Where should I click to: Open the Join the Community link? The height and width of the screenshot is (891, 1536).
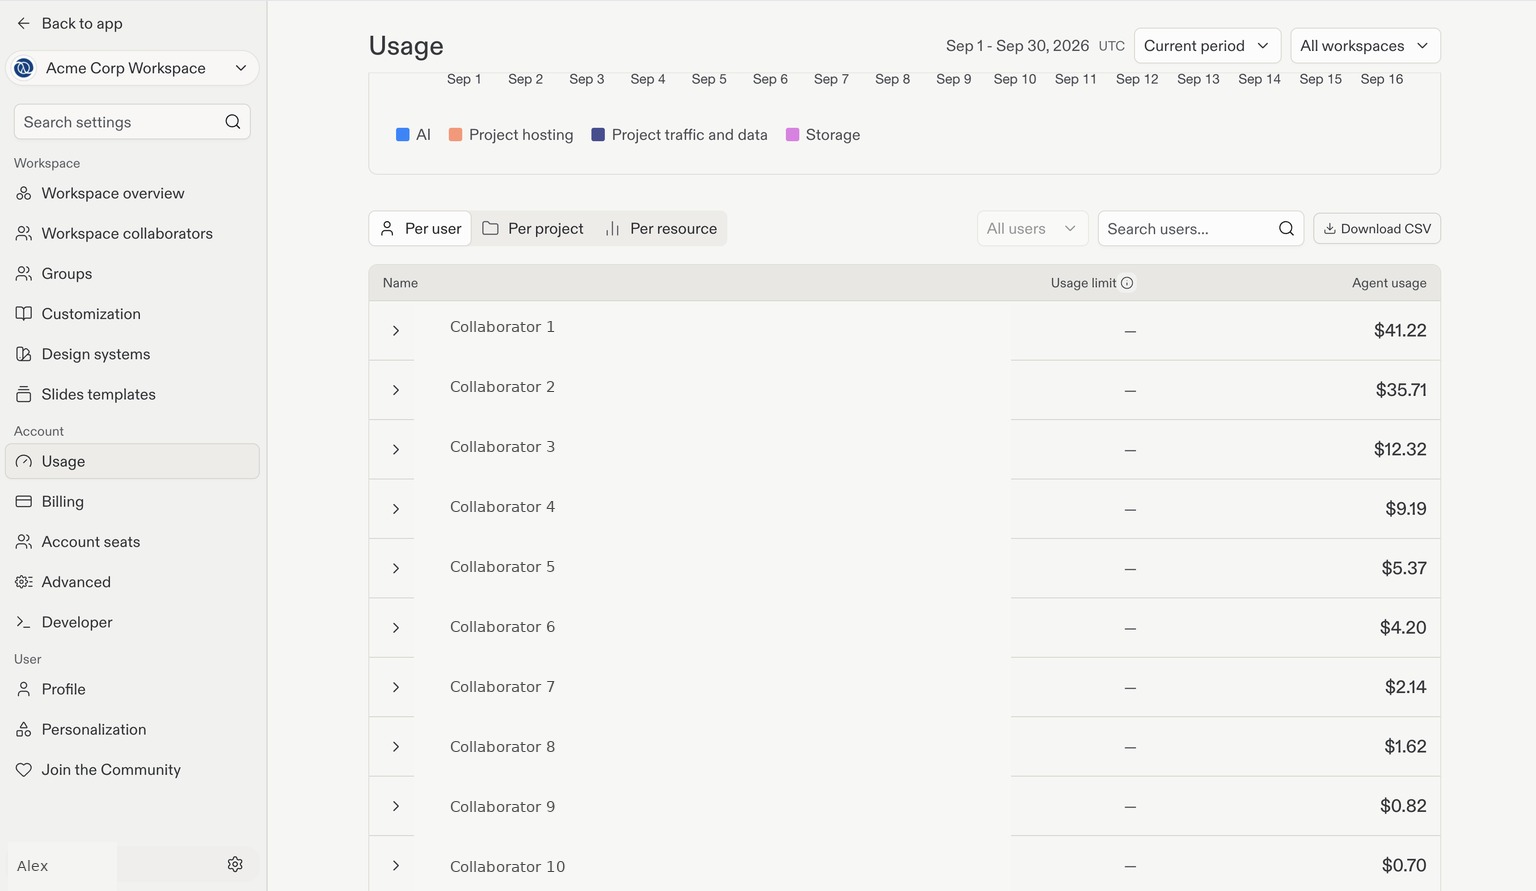(132, 769)
